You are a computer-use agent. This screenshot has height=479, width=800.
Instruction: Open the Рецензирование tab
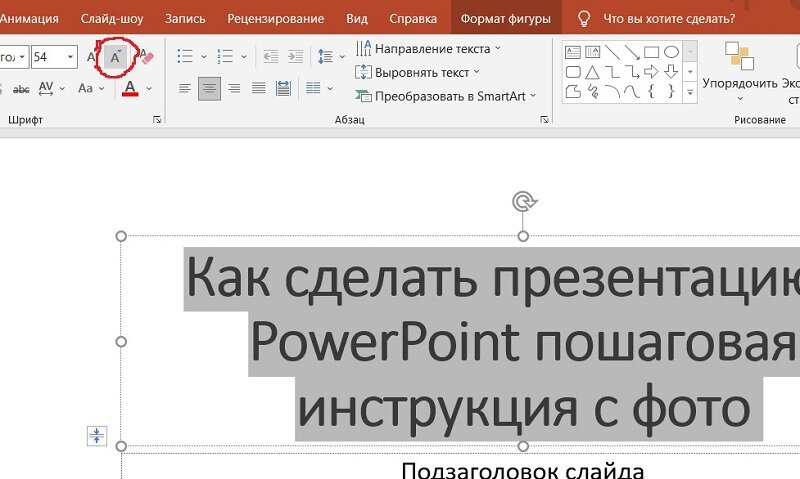276,19
